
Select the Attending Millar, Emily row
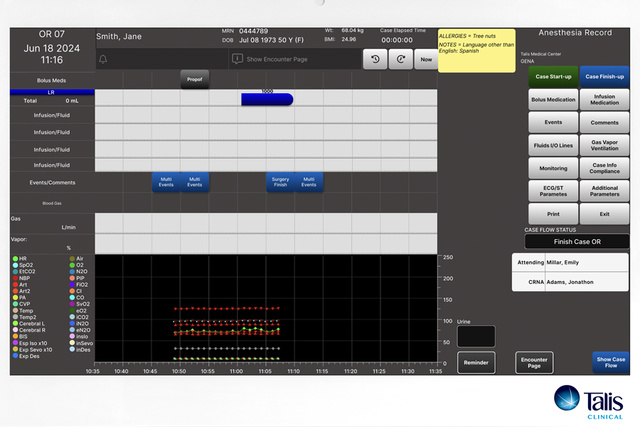point(570,262)
